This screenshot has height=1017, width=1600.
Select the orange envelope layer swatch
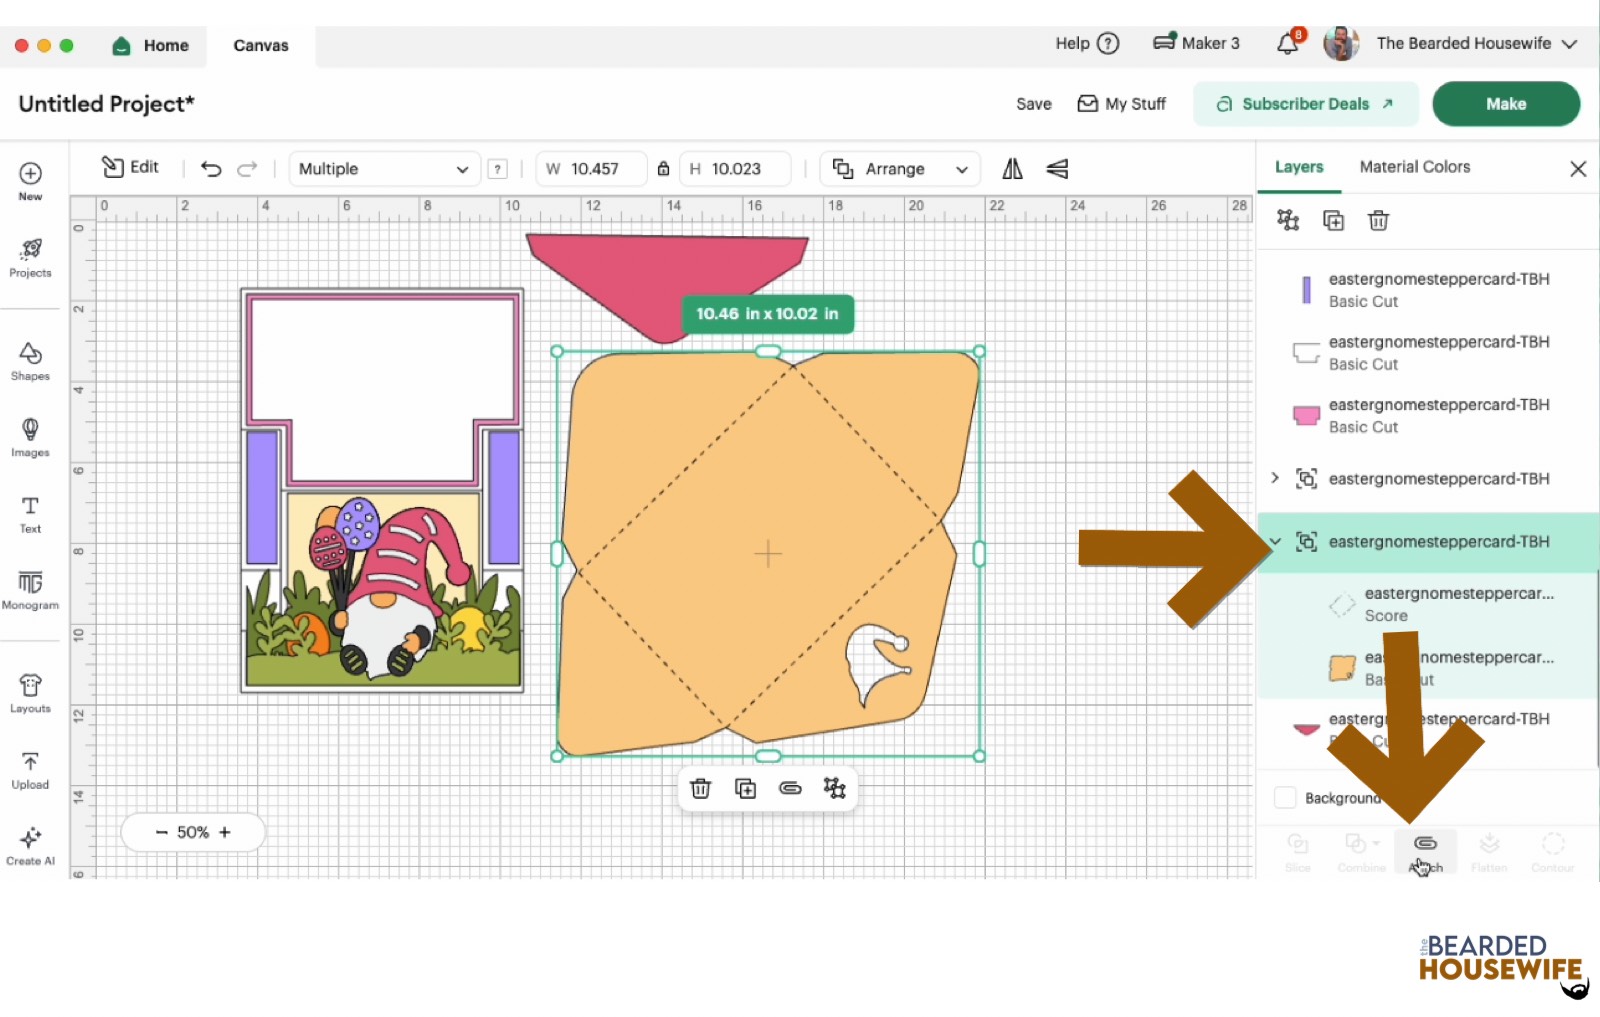tap(1342, 668)
